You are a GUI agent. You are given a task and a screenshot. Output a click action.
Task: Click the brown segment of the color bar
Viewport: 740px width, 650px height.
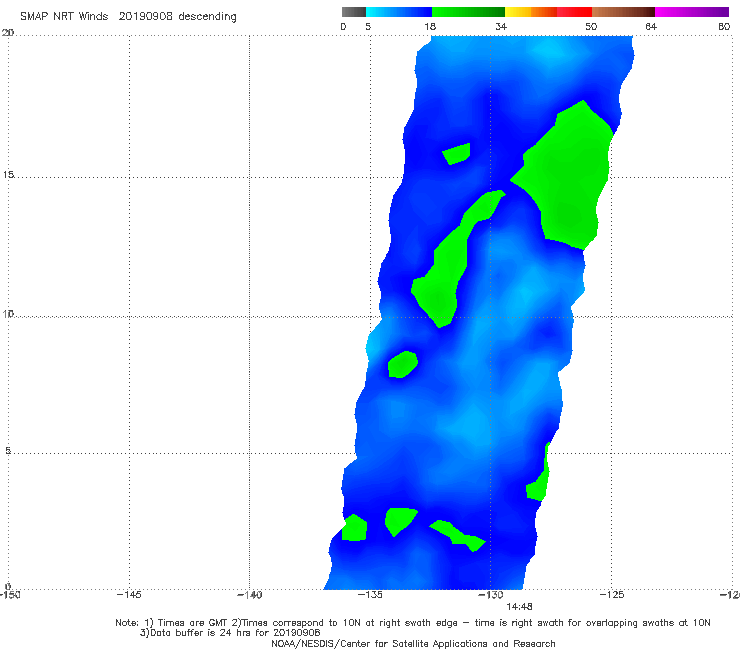point(623,12)
